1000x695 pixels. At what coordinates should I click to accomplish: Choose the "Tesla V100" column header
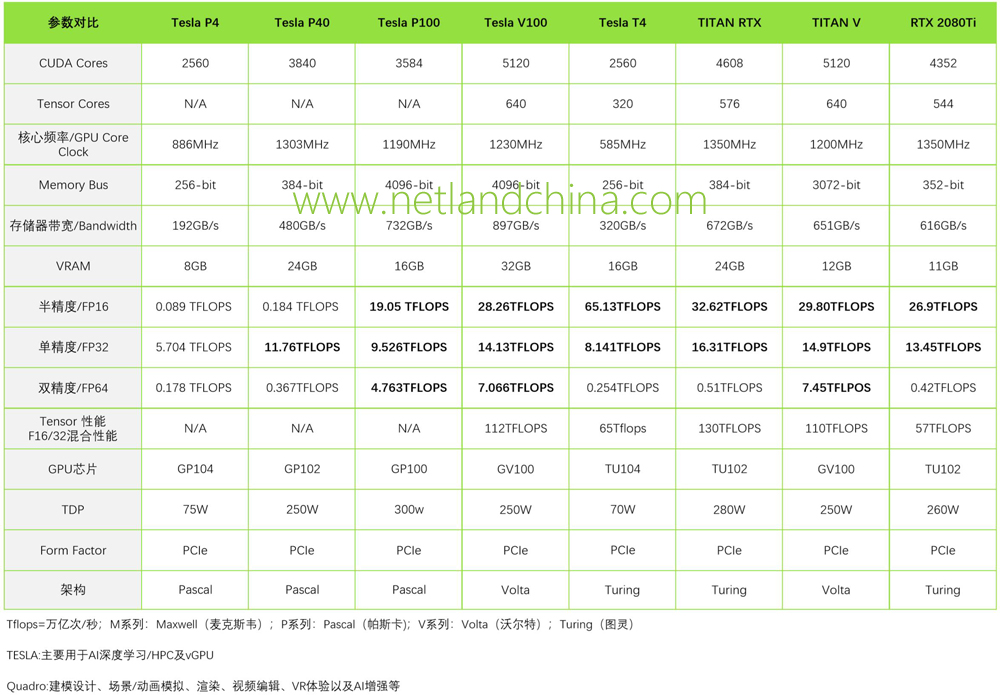click(x=515, y=23)
